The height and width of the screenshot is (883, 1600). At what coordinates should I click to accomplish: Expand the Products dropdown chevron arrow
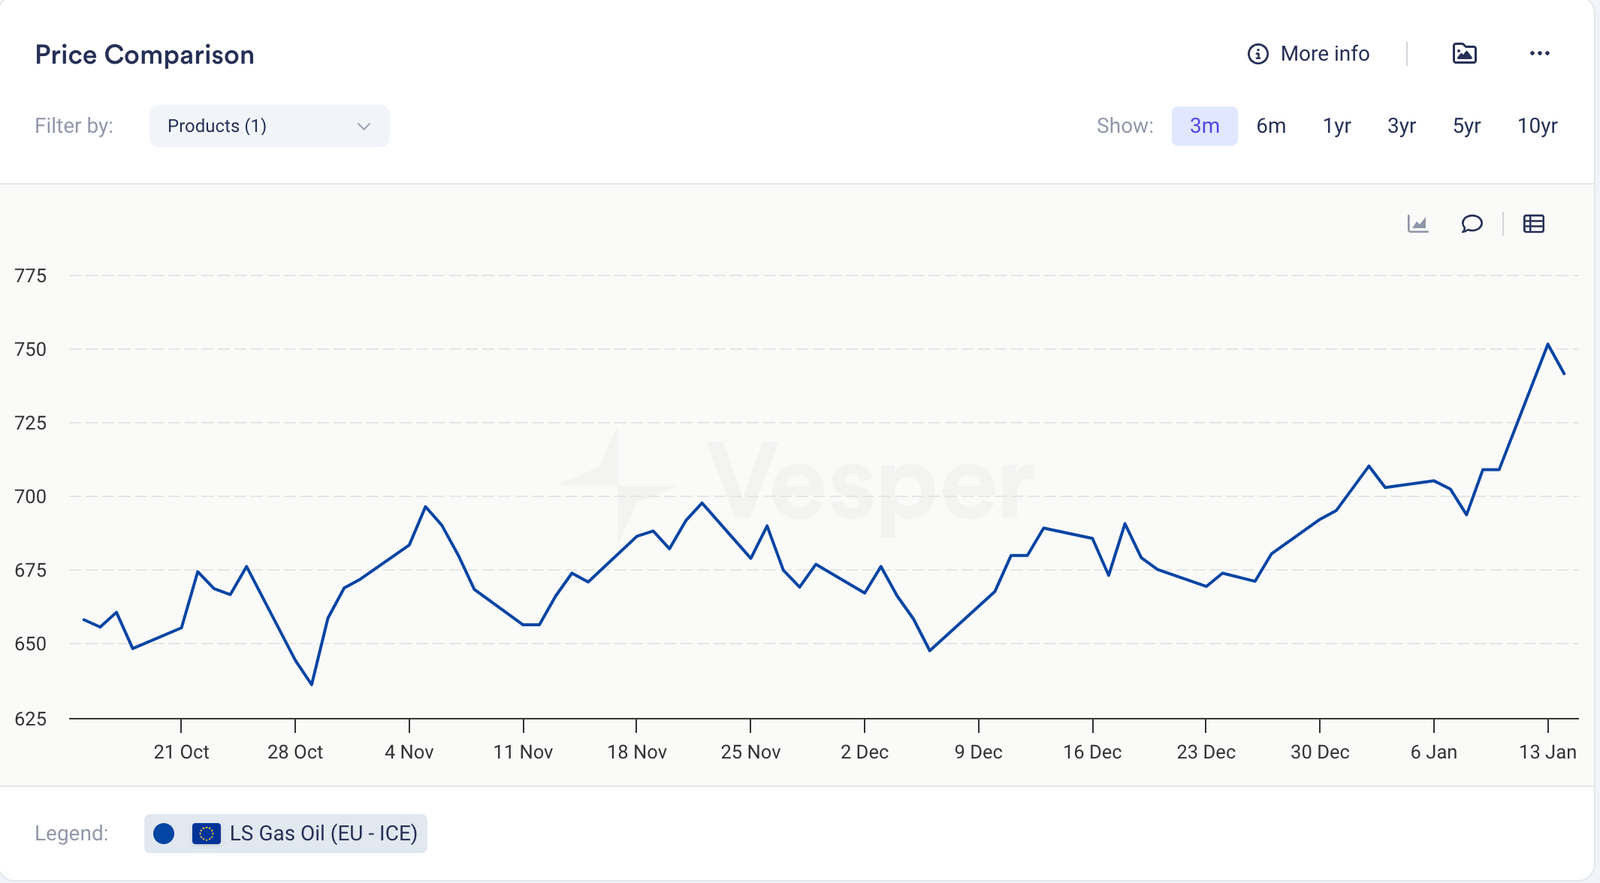point(364,126)
